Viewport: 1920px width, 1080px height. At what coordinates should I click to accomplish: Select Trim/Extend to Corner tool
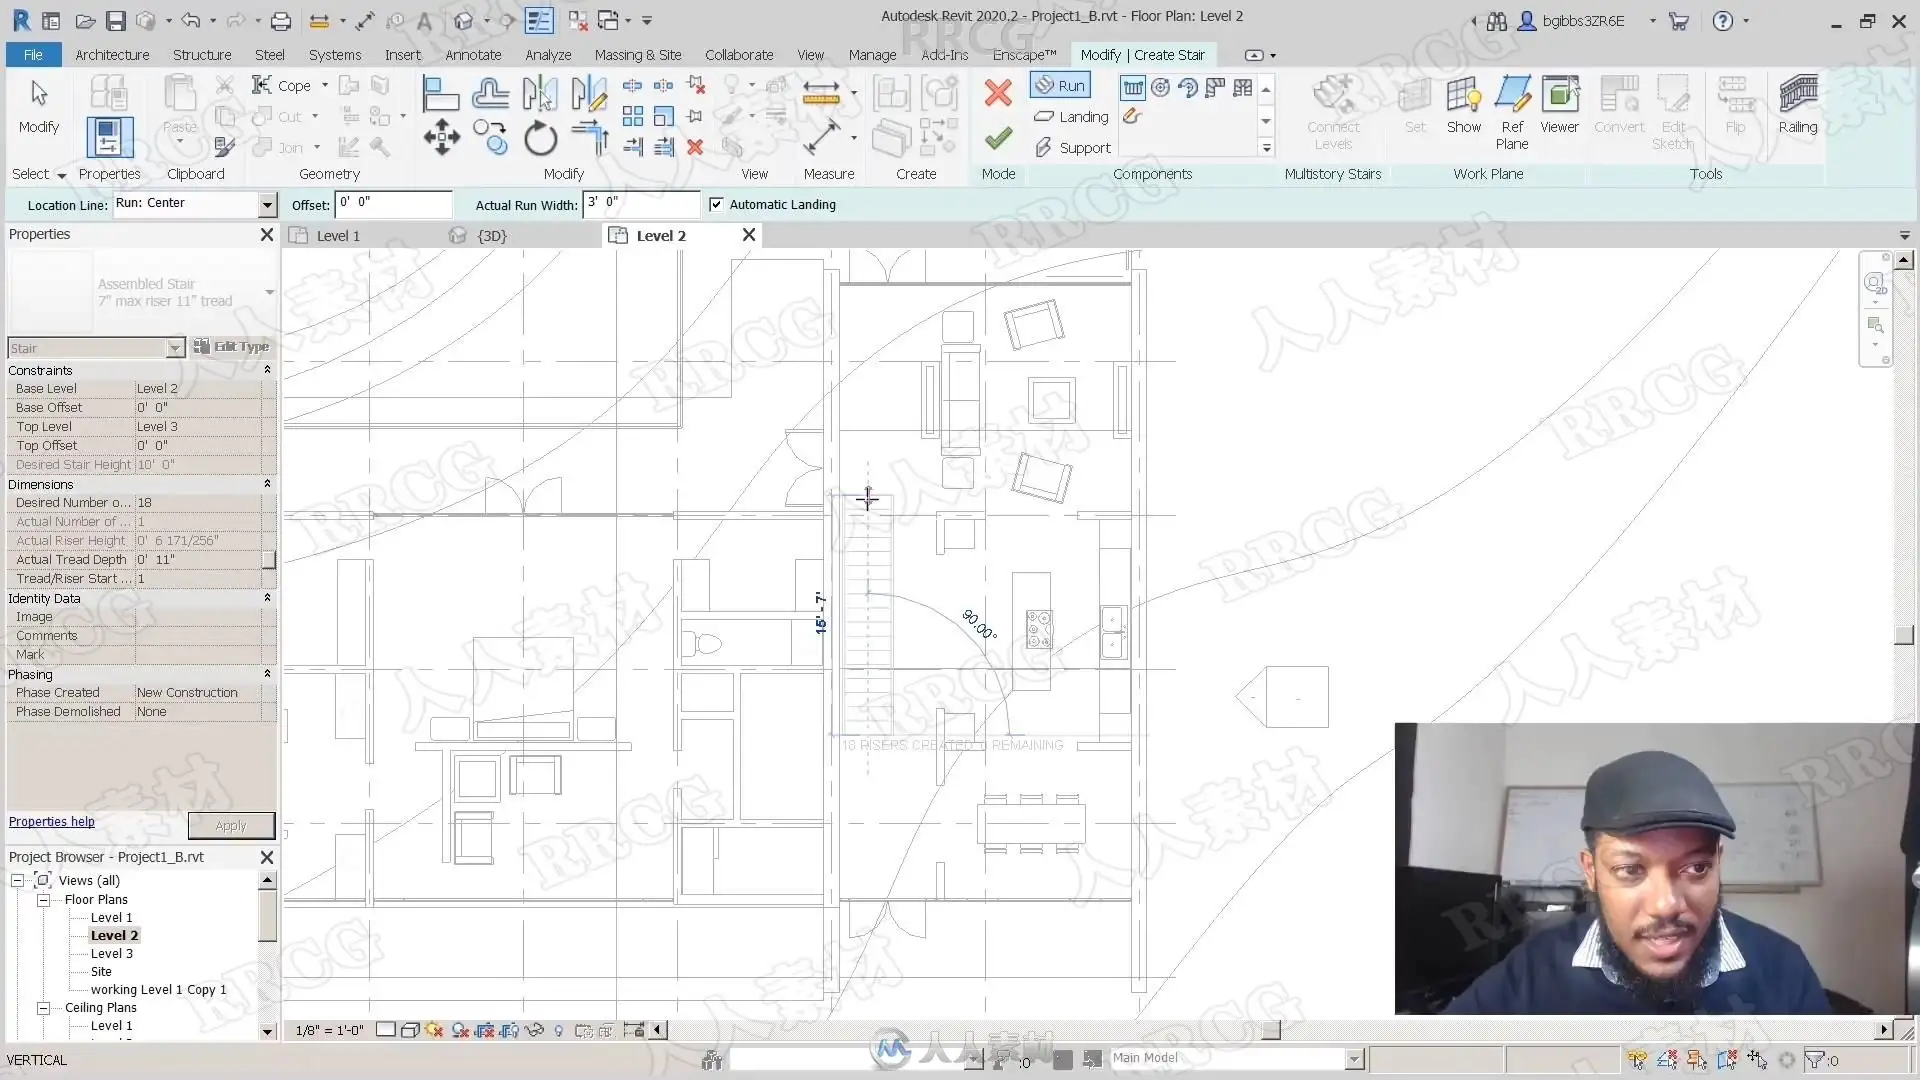590,137
